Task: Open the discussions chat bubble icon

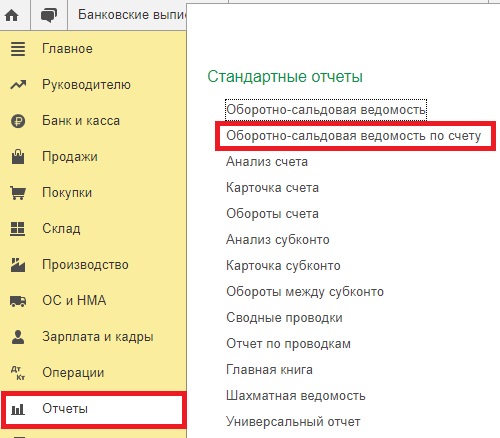Action: (x=49, y=15)
